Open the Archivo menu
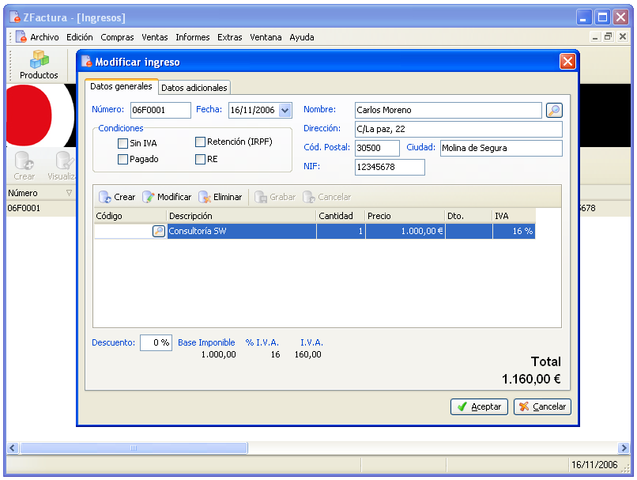This screenshot has width=637, height=480. [x=44, y=37]
